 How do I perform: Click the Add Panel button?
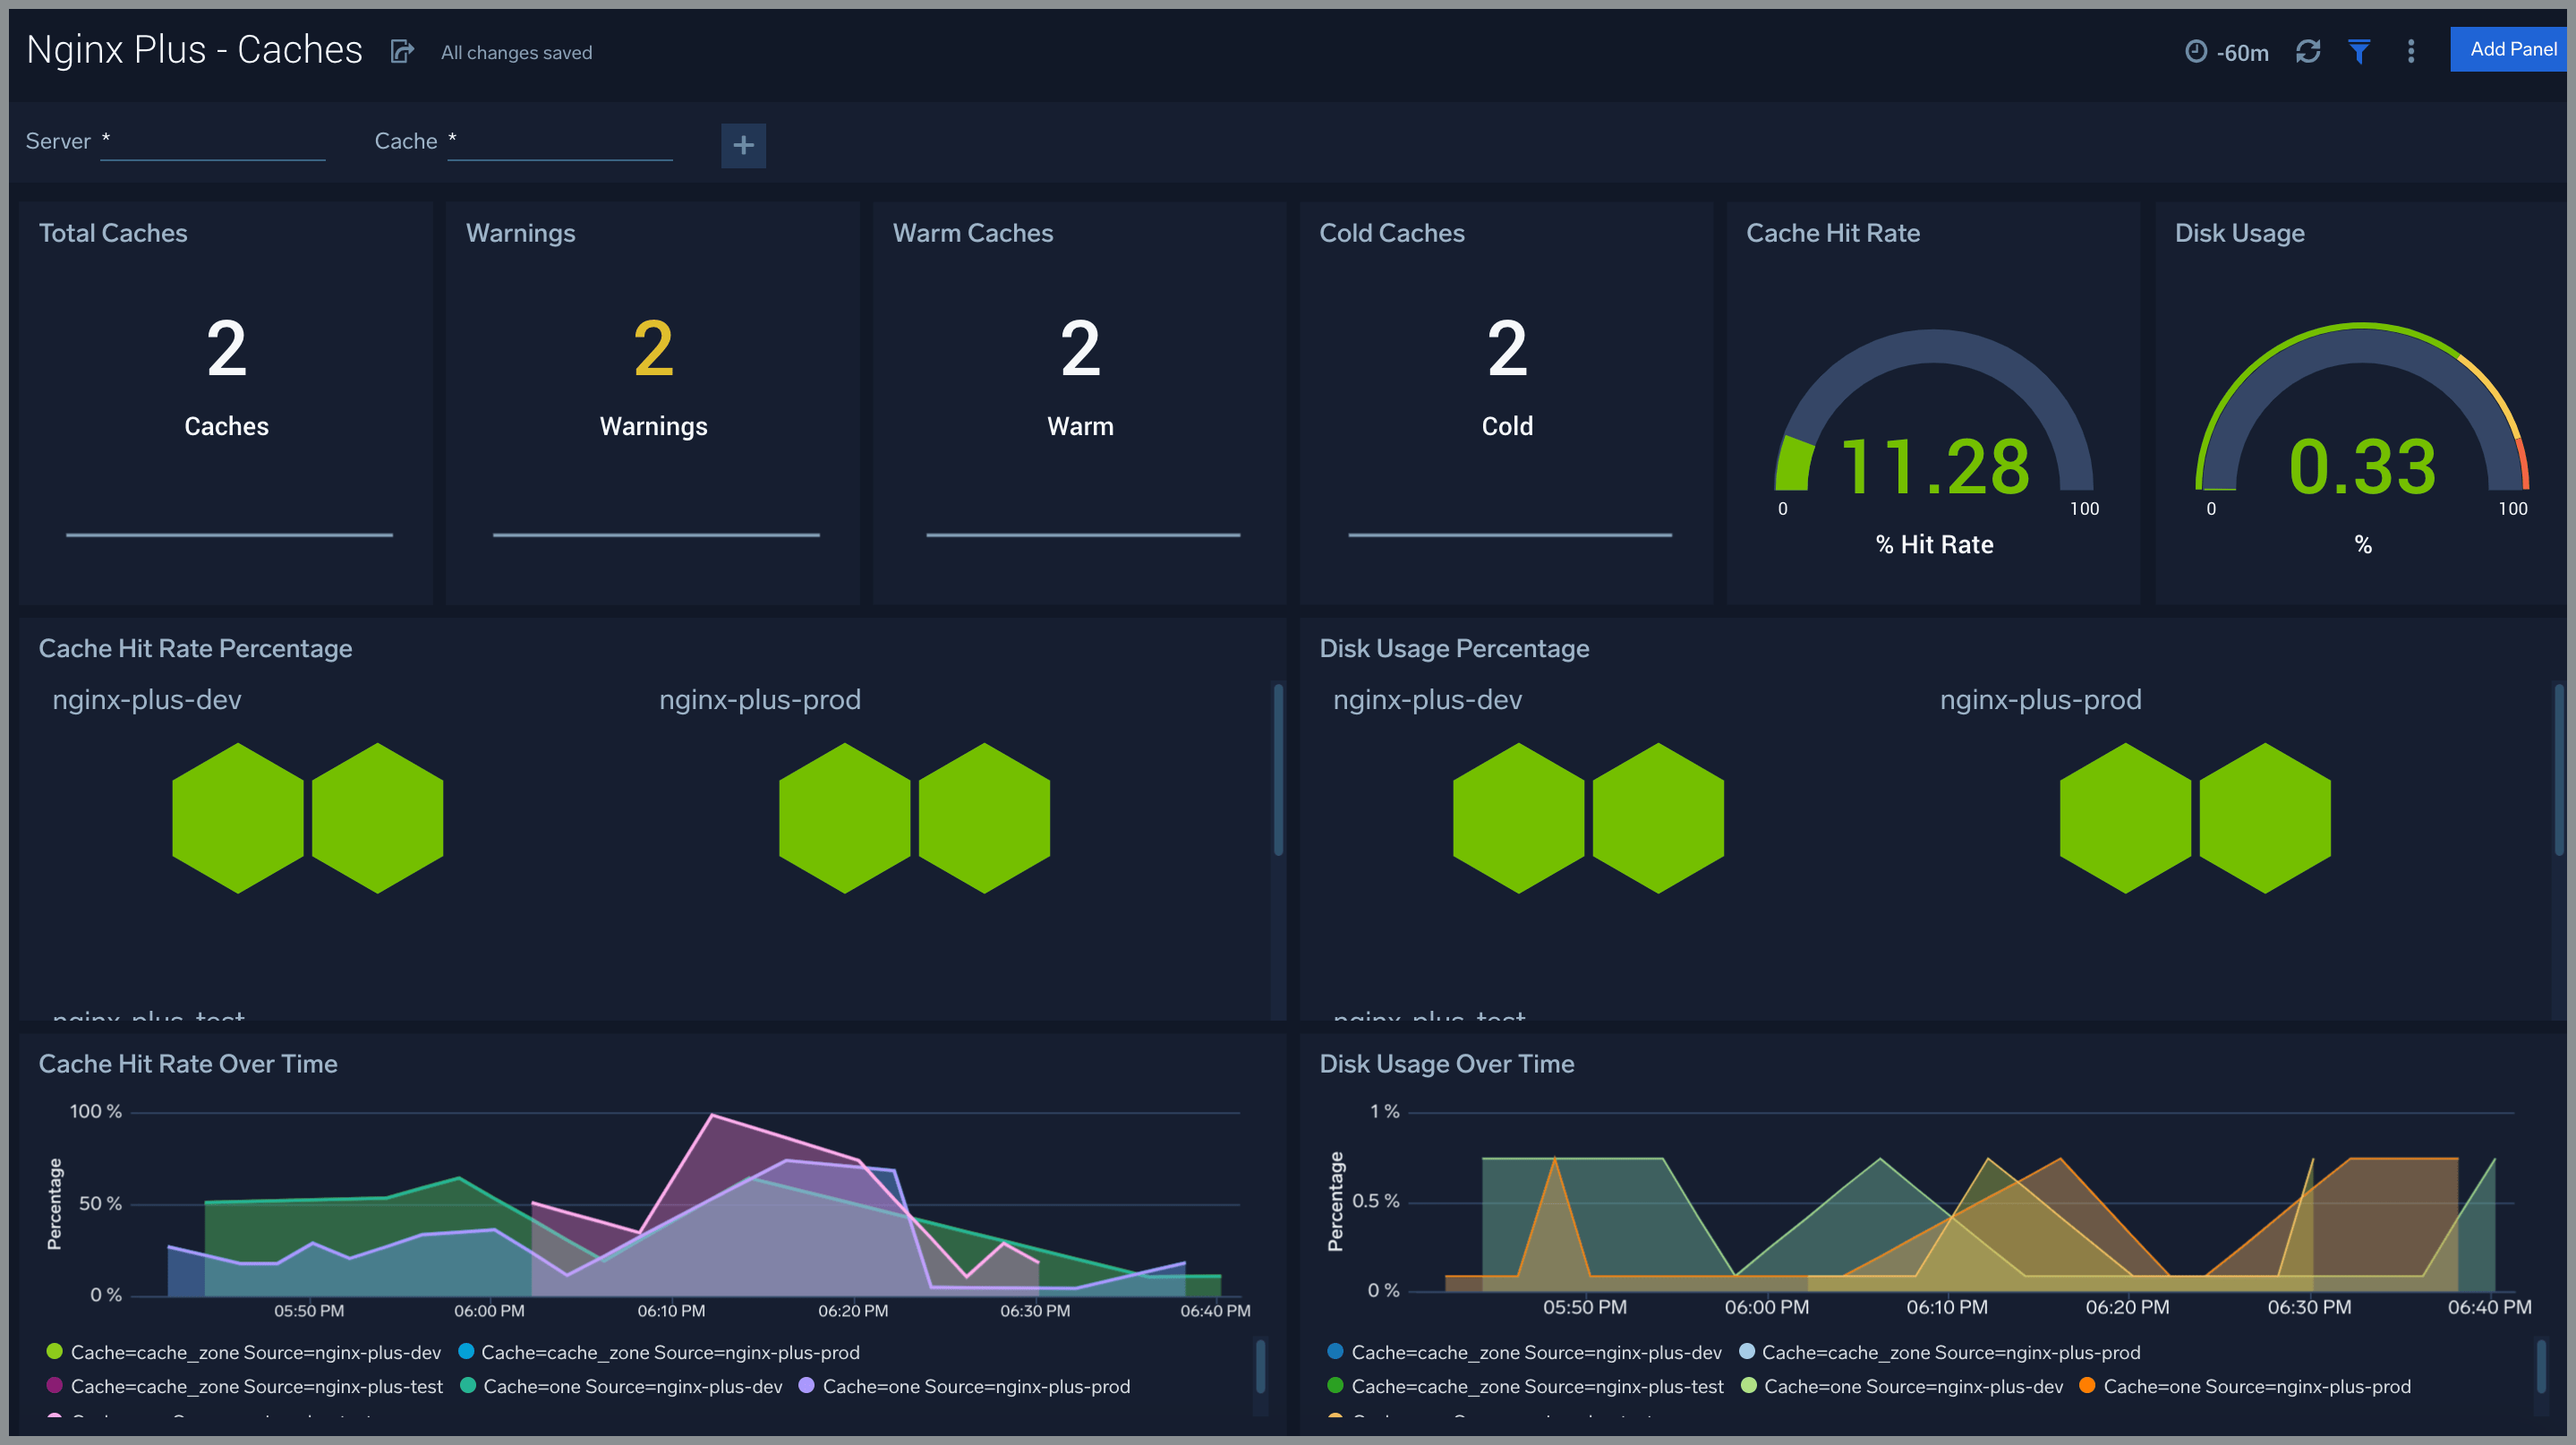(x=2509, y=48)
